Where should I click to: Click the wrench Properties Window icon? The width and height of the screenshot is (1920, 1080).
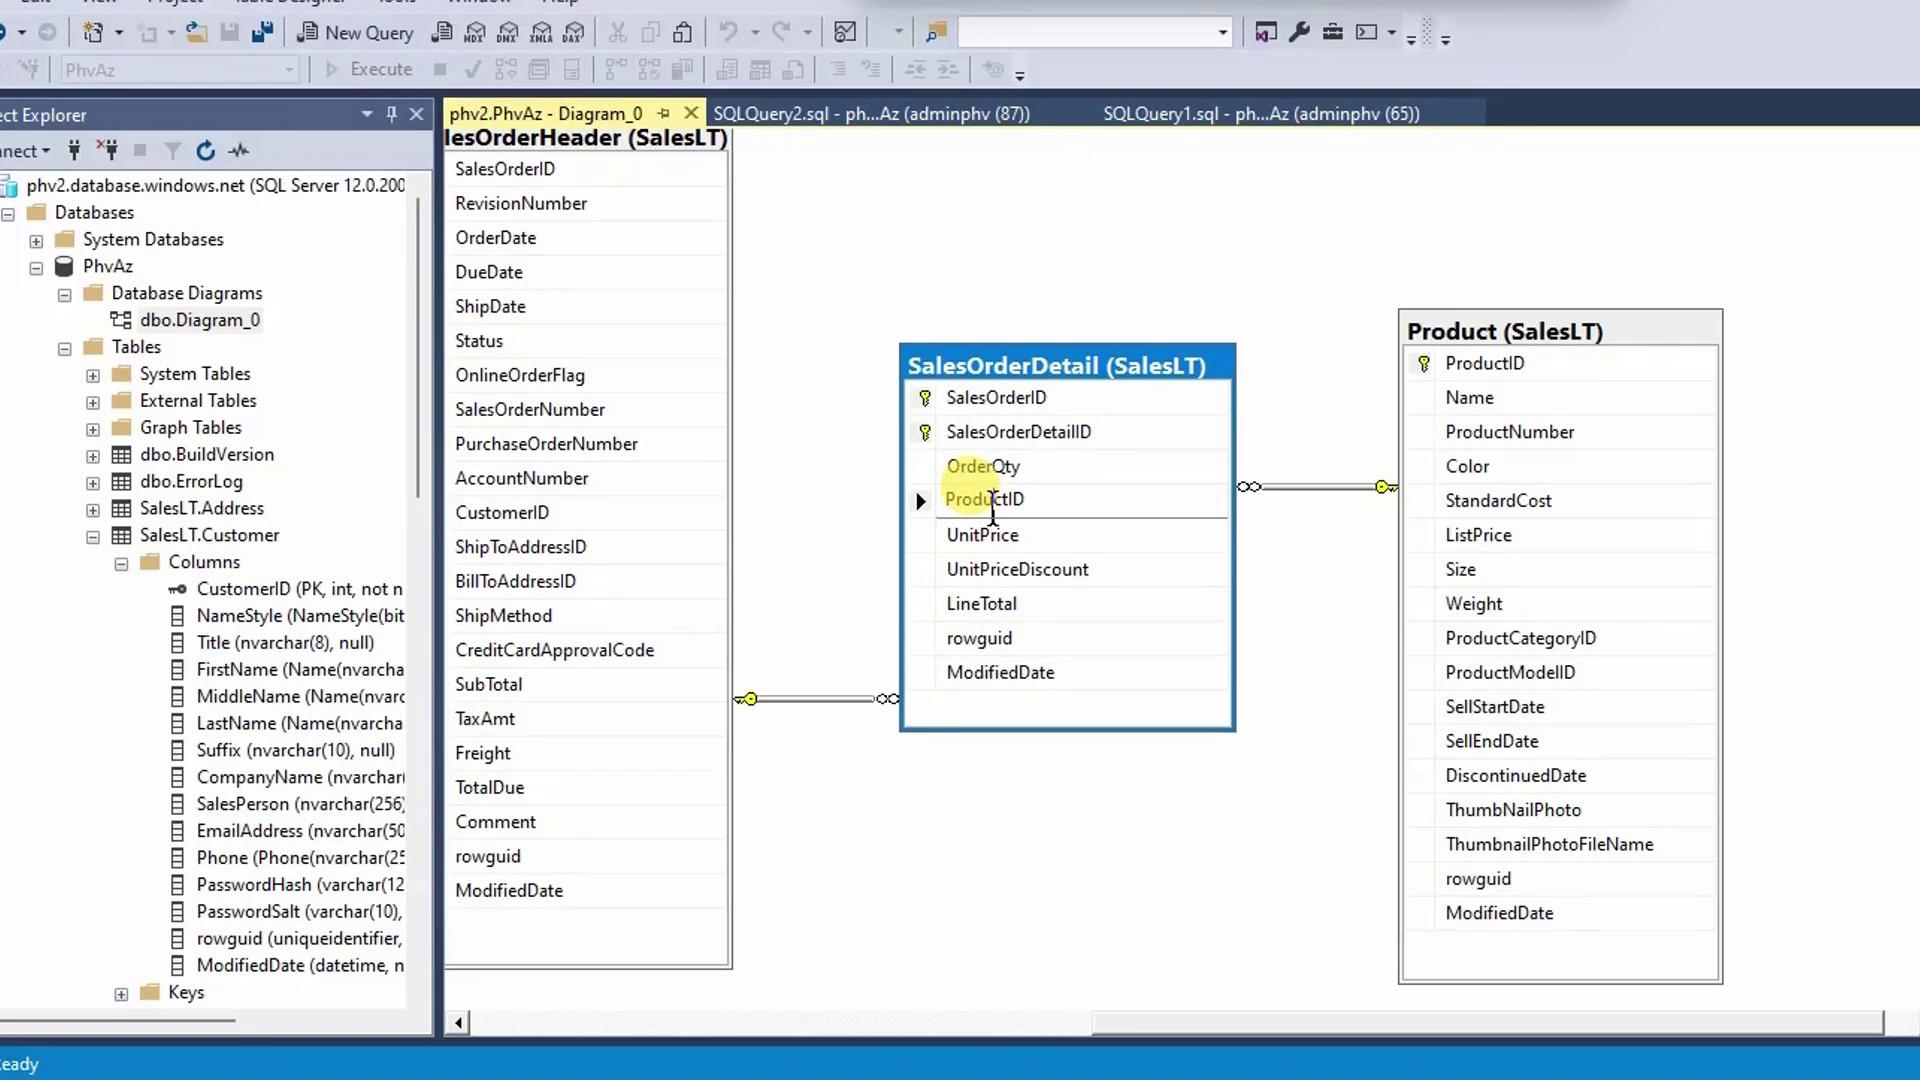pyautogui.click(x=1299, y=33)
